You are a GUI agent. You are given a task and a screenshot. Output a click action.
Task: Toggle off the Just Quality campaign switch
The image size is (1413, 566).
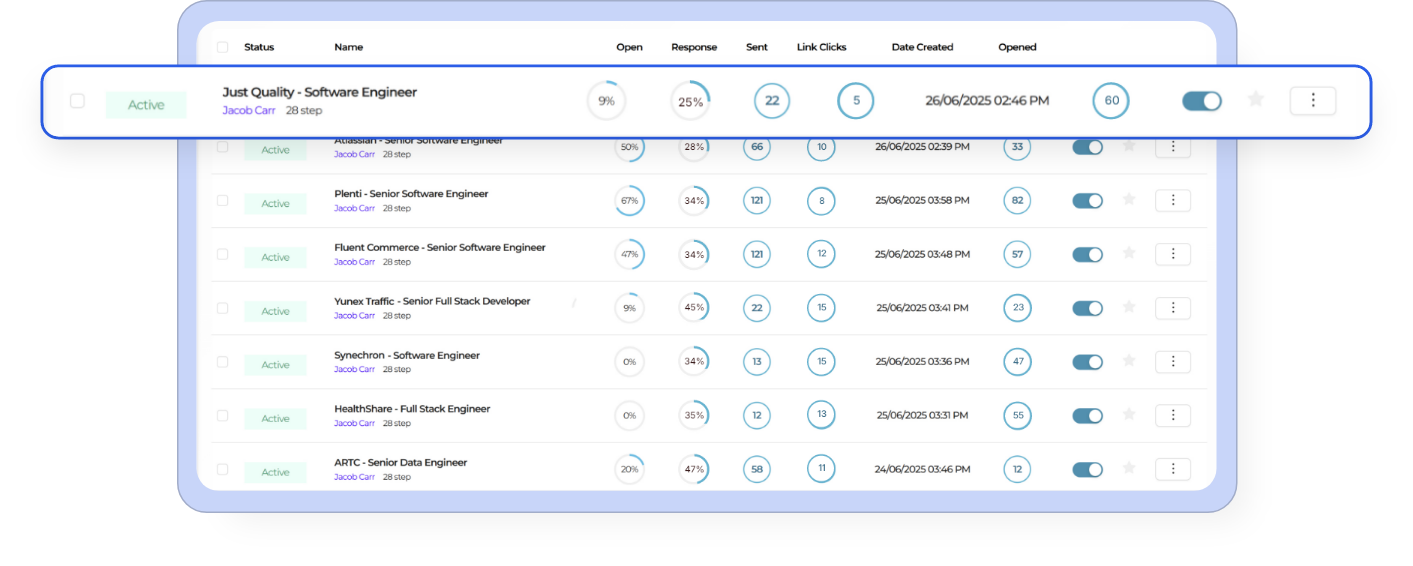1202,101
